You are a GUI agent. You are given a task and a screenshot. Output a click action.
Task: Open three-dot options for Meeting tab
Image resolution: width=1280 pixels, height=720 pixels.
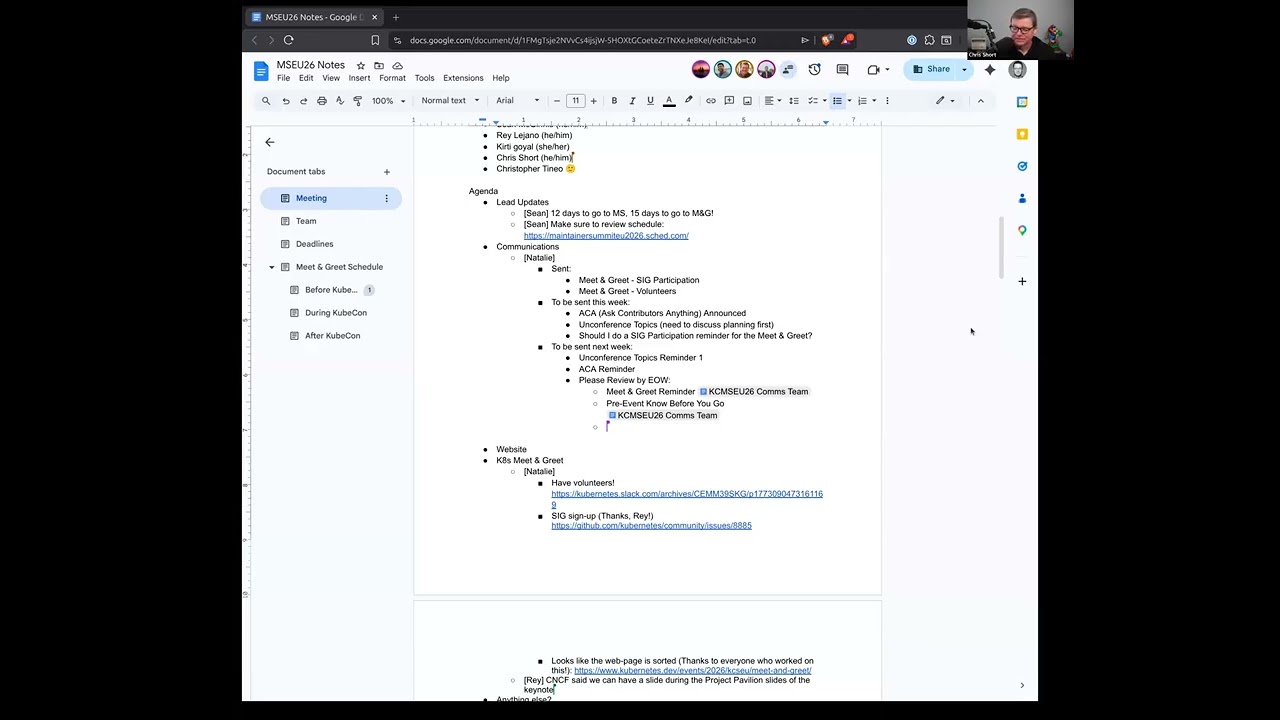386,198
